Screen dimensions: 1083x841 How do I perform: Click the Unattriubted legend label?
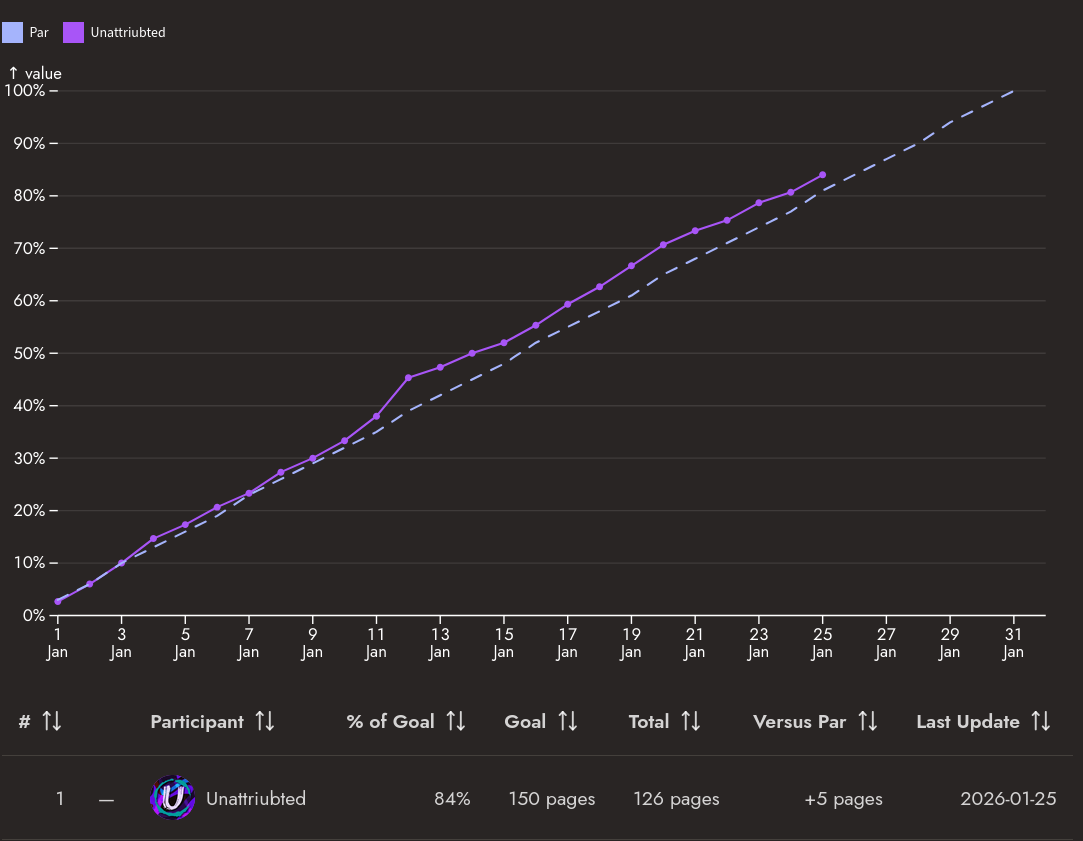[128, 32]
